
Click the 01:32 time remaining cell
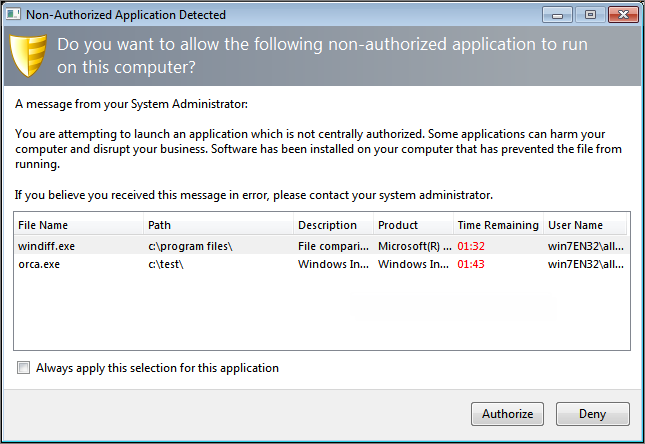point(471,245)
